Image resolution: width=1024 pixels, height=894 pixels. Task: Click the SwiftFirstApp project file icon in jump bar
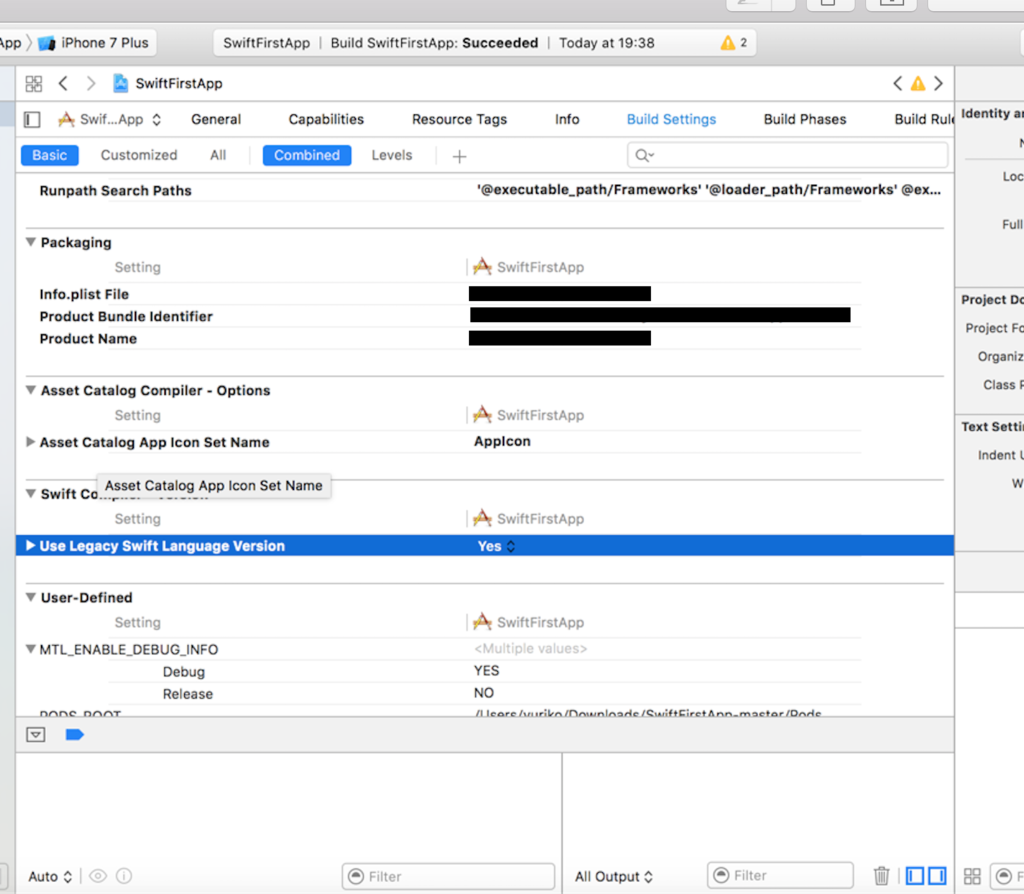(120, 83)
